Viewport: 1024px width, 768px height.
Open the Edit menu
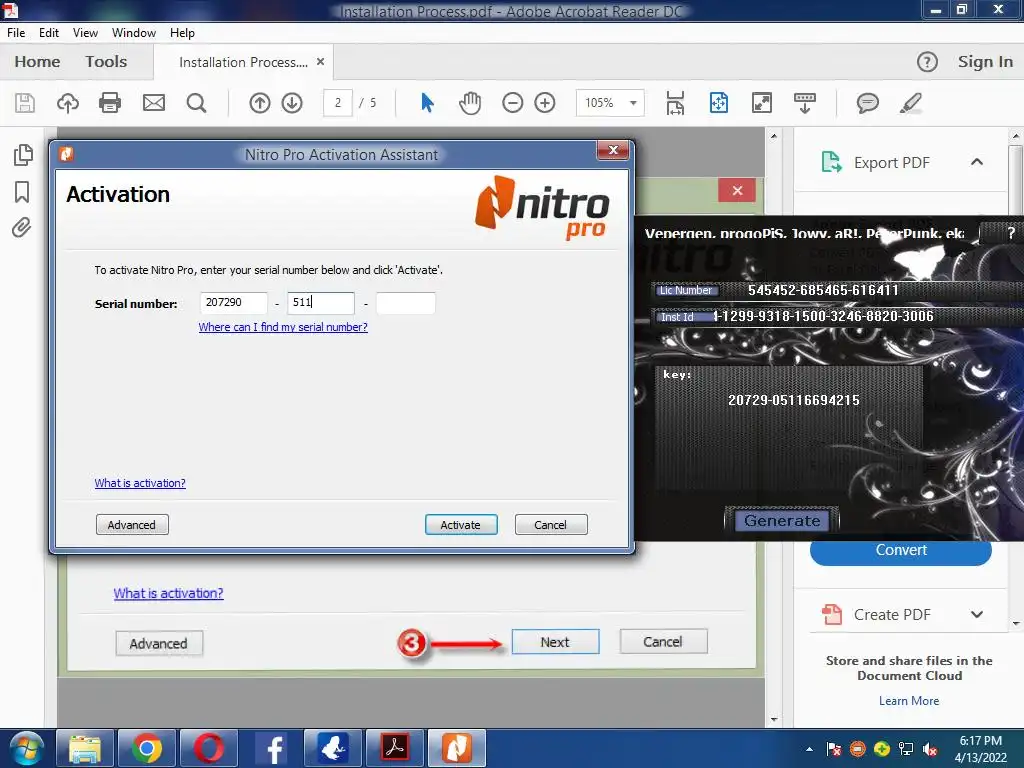[49, 33]
